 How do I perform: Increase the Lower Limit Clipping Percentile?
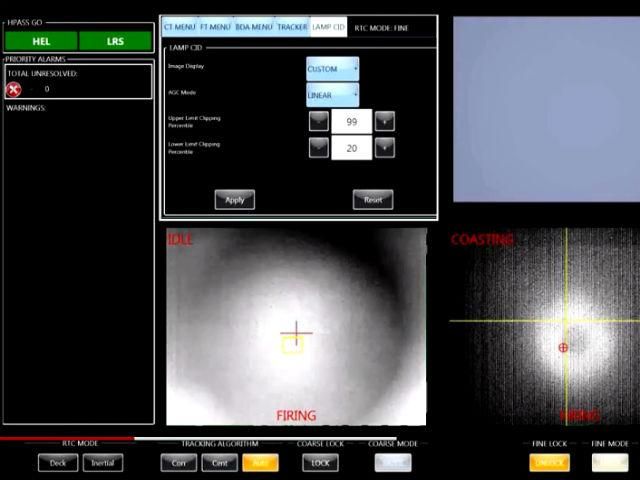coord(384,147)
